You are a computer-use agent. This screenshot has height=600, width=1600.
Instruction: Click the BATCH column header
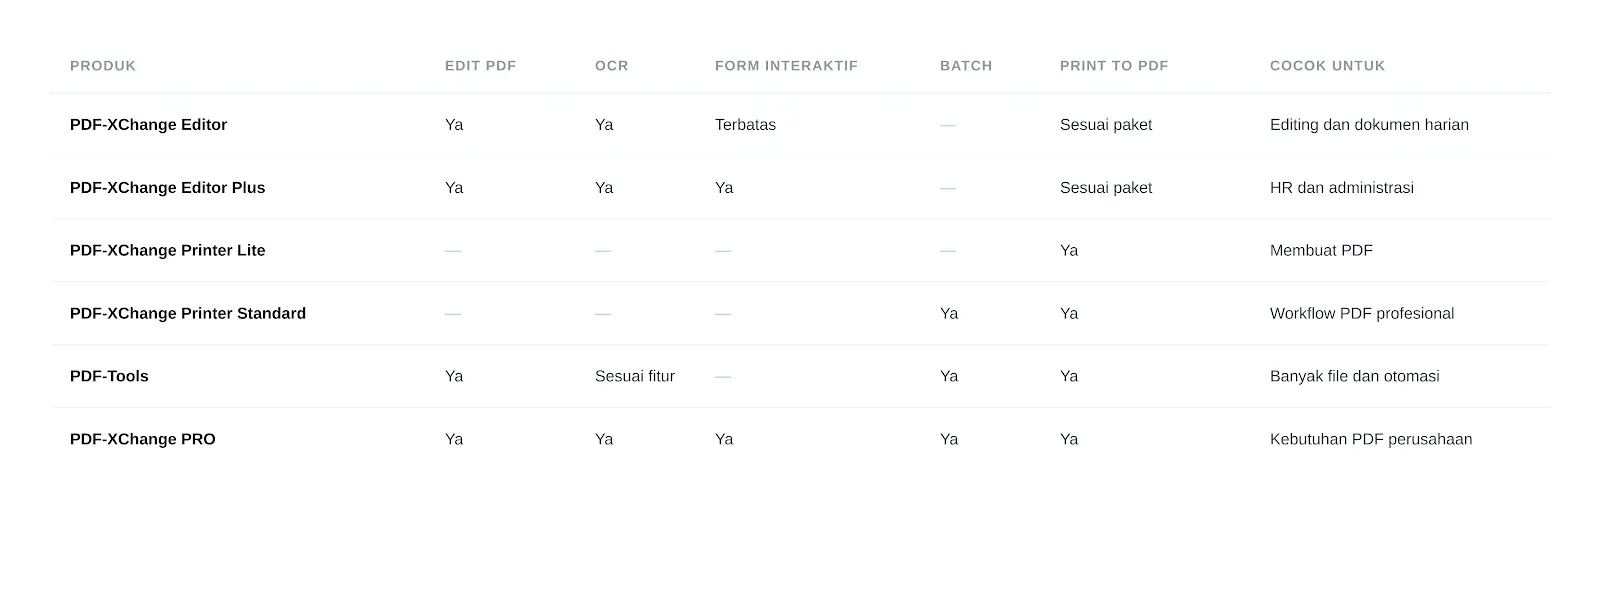coord(966,66)
